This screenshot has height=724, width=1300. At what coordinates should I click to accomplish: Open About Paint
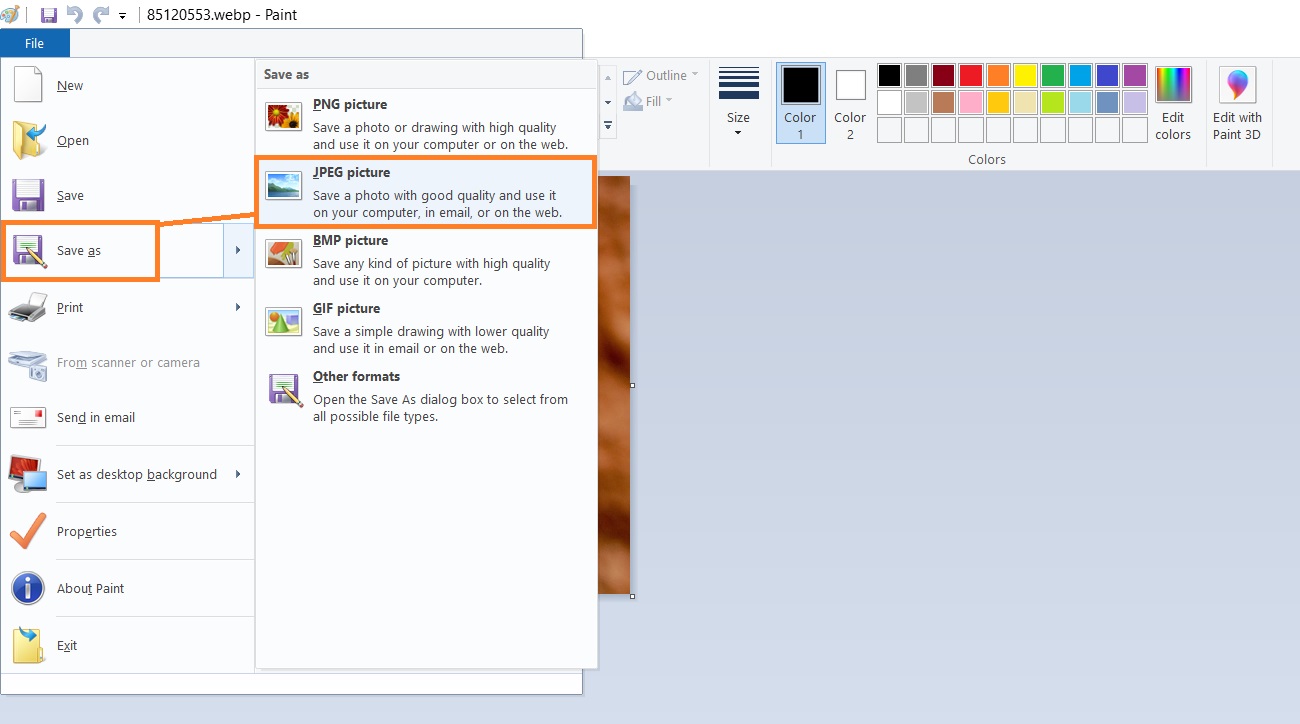pos(90,589)
